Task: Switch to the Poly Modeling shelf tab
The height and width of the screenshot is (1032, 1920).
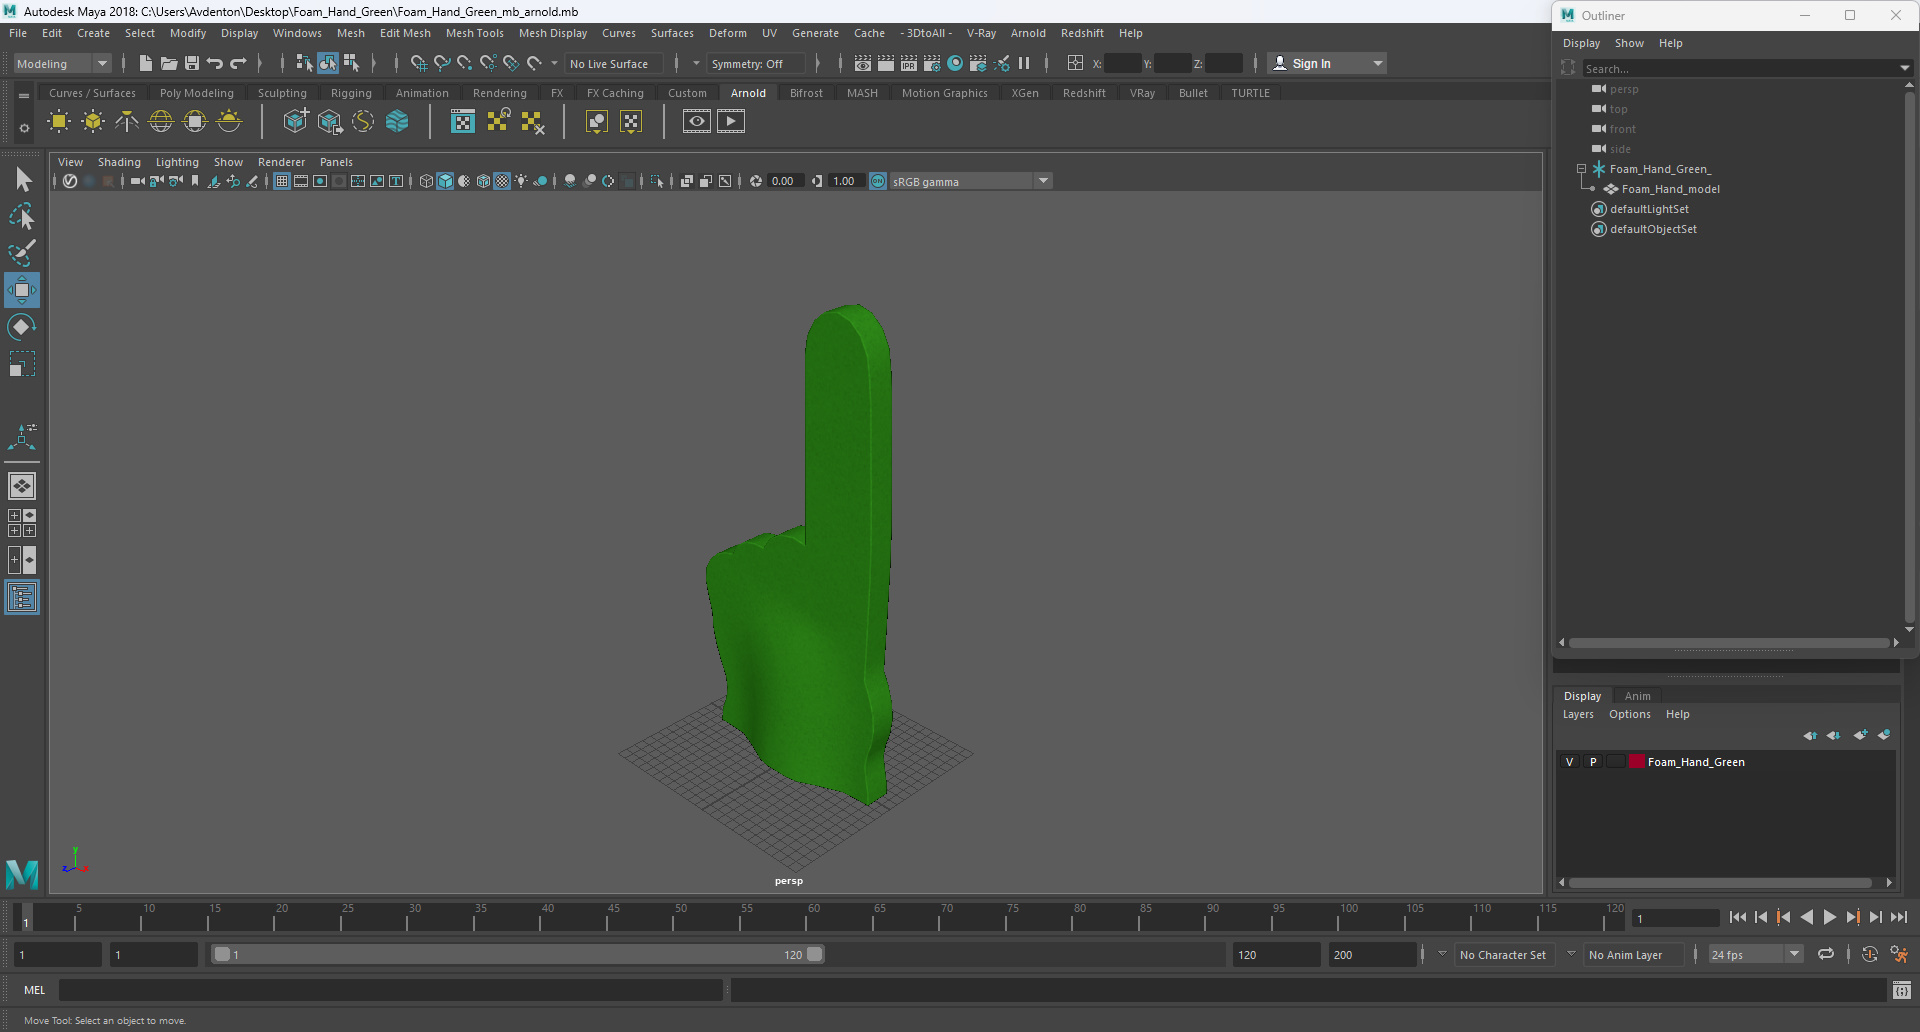Action: [x=196, y=93]
